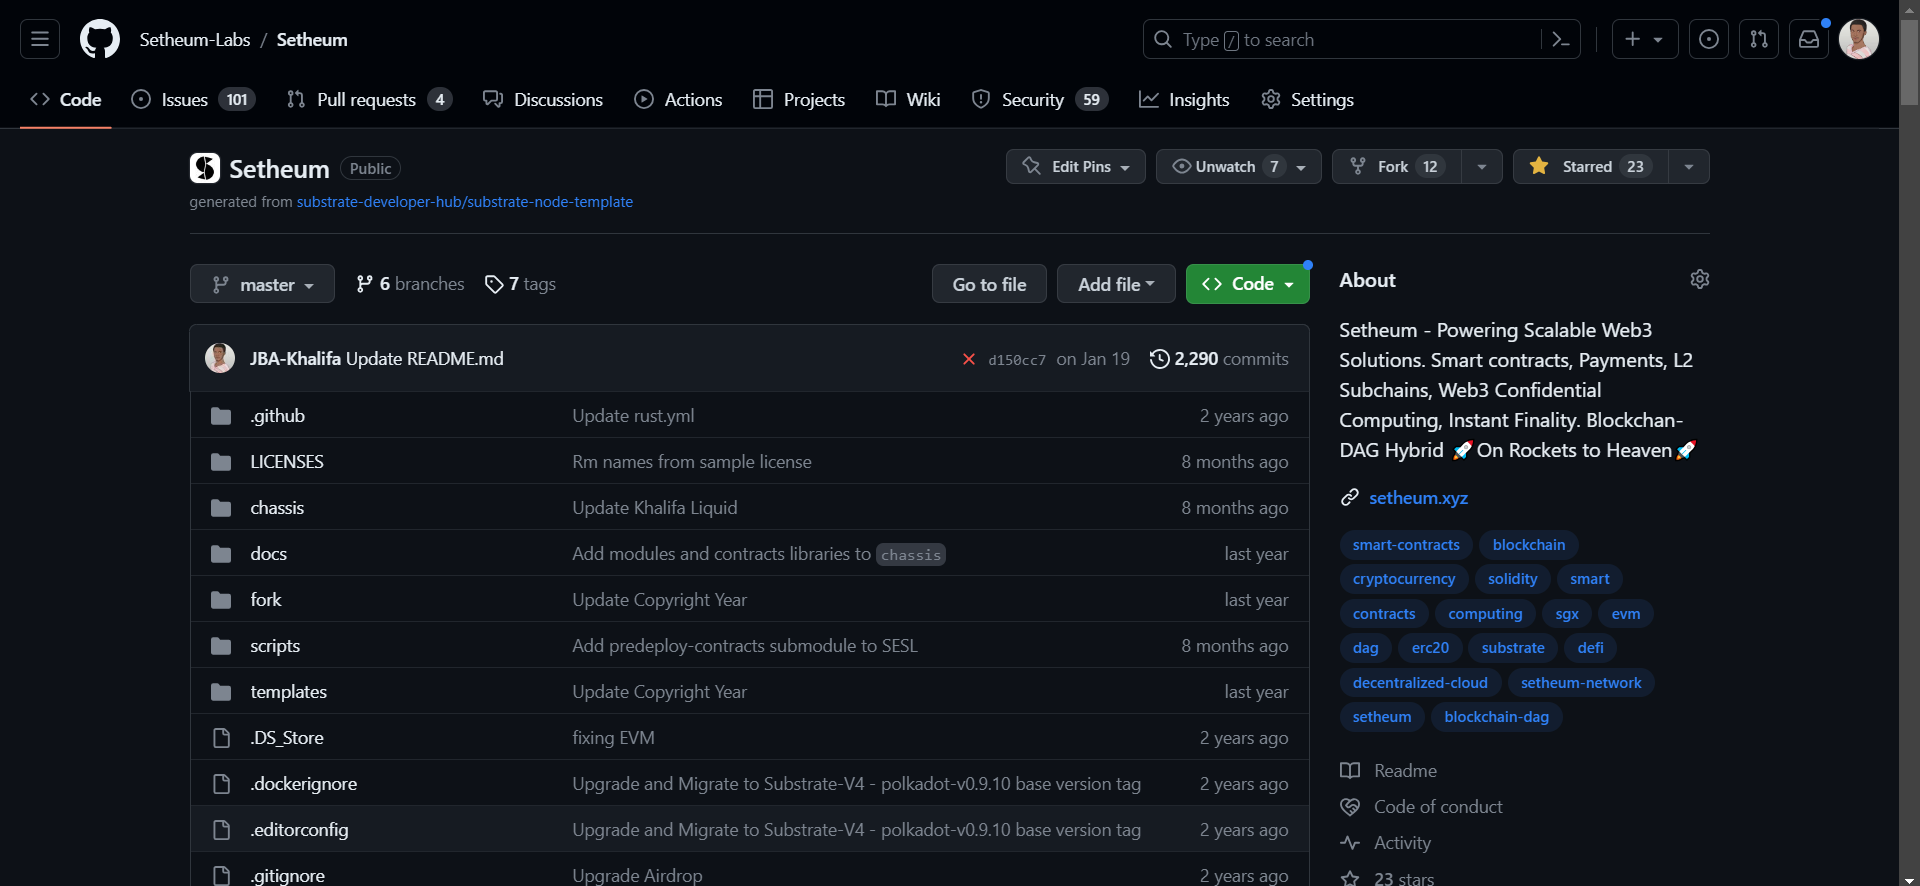Open the issues shortcut icon in header
Image resolution: width=1920 pixels, height=886 pixels.
tap(1708, 39)
